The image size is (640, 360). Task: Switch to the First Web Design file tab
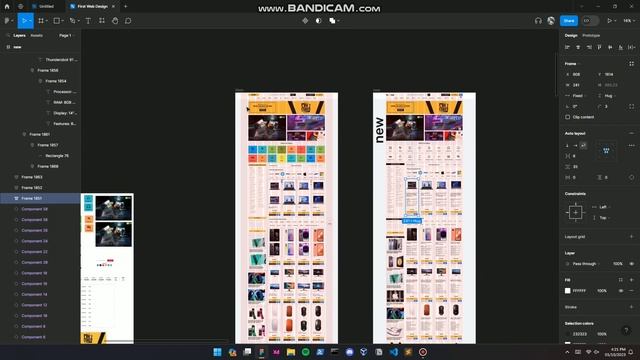[x=92, y=6]
